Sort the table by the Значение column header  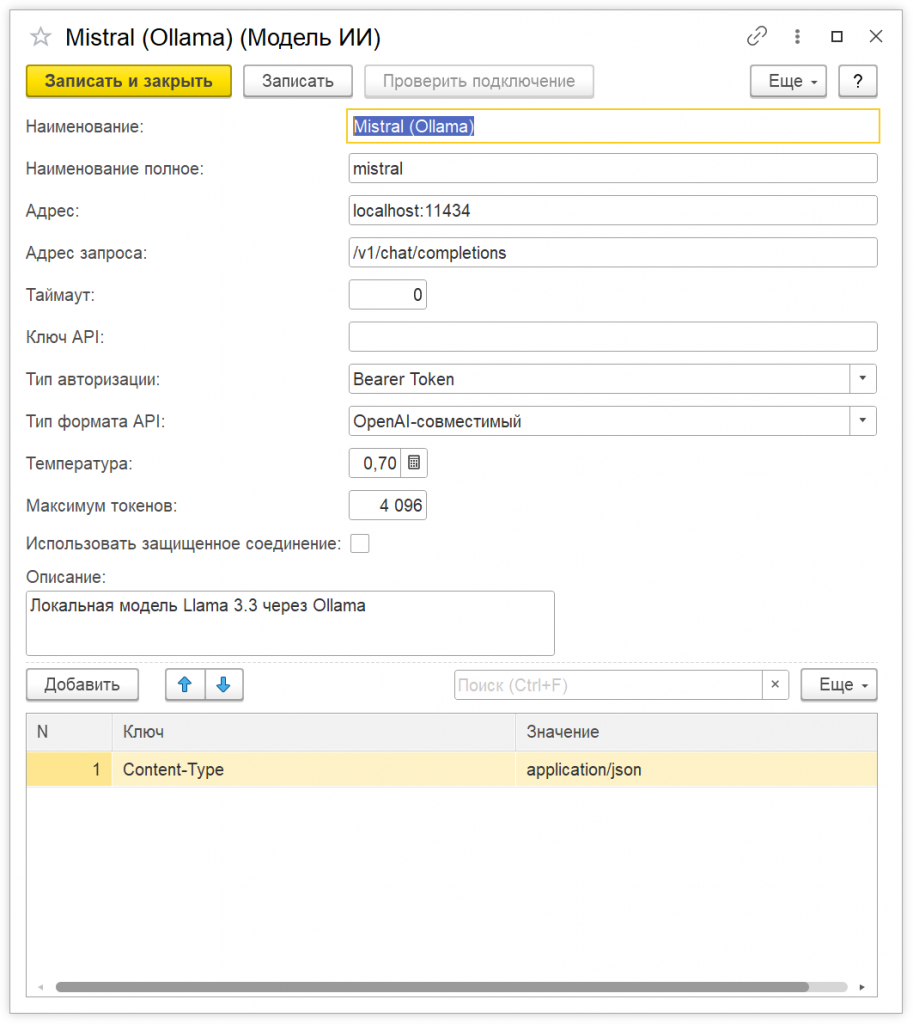695,732
